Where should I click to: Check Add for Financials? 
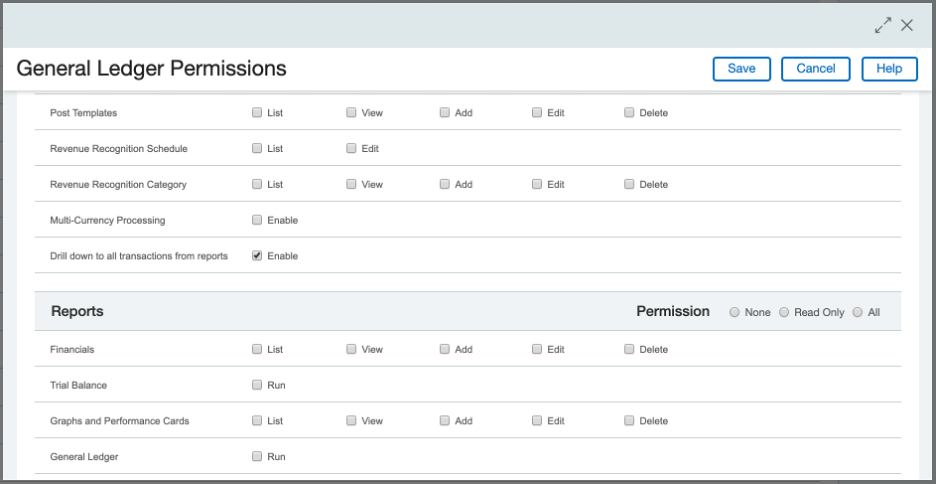tap(444, 350)
